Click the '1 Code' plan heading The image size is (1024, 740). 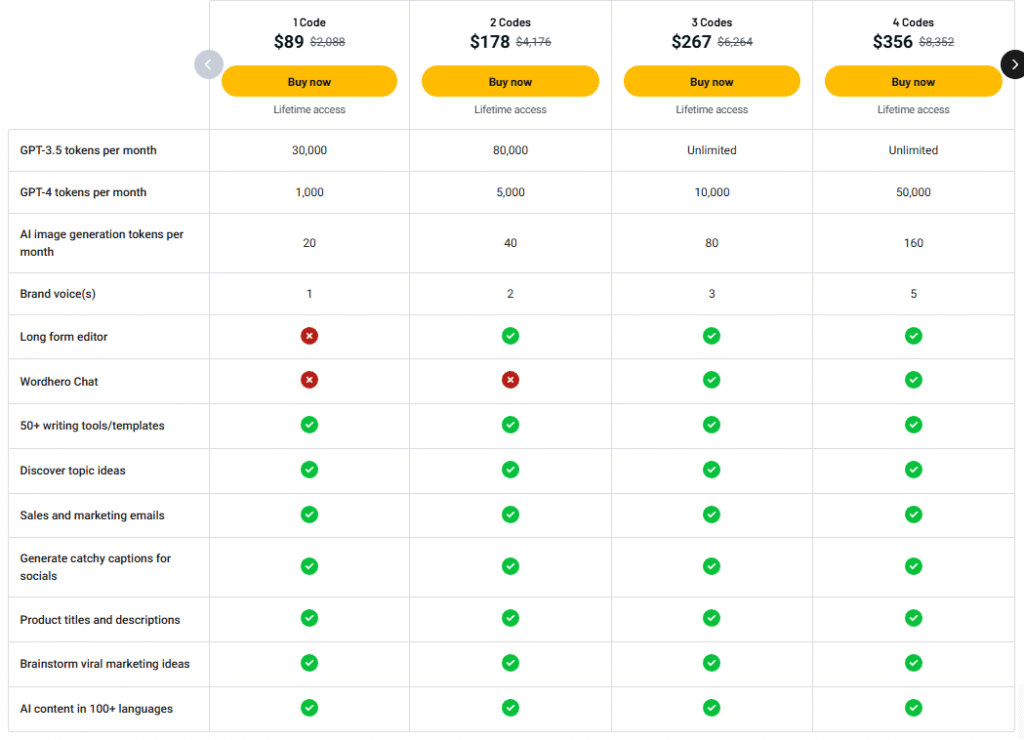(x=309, y=22)
